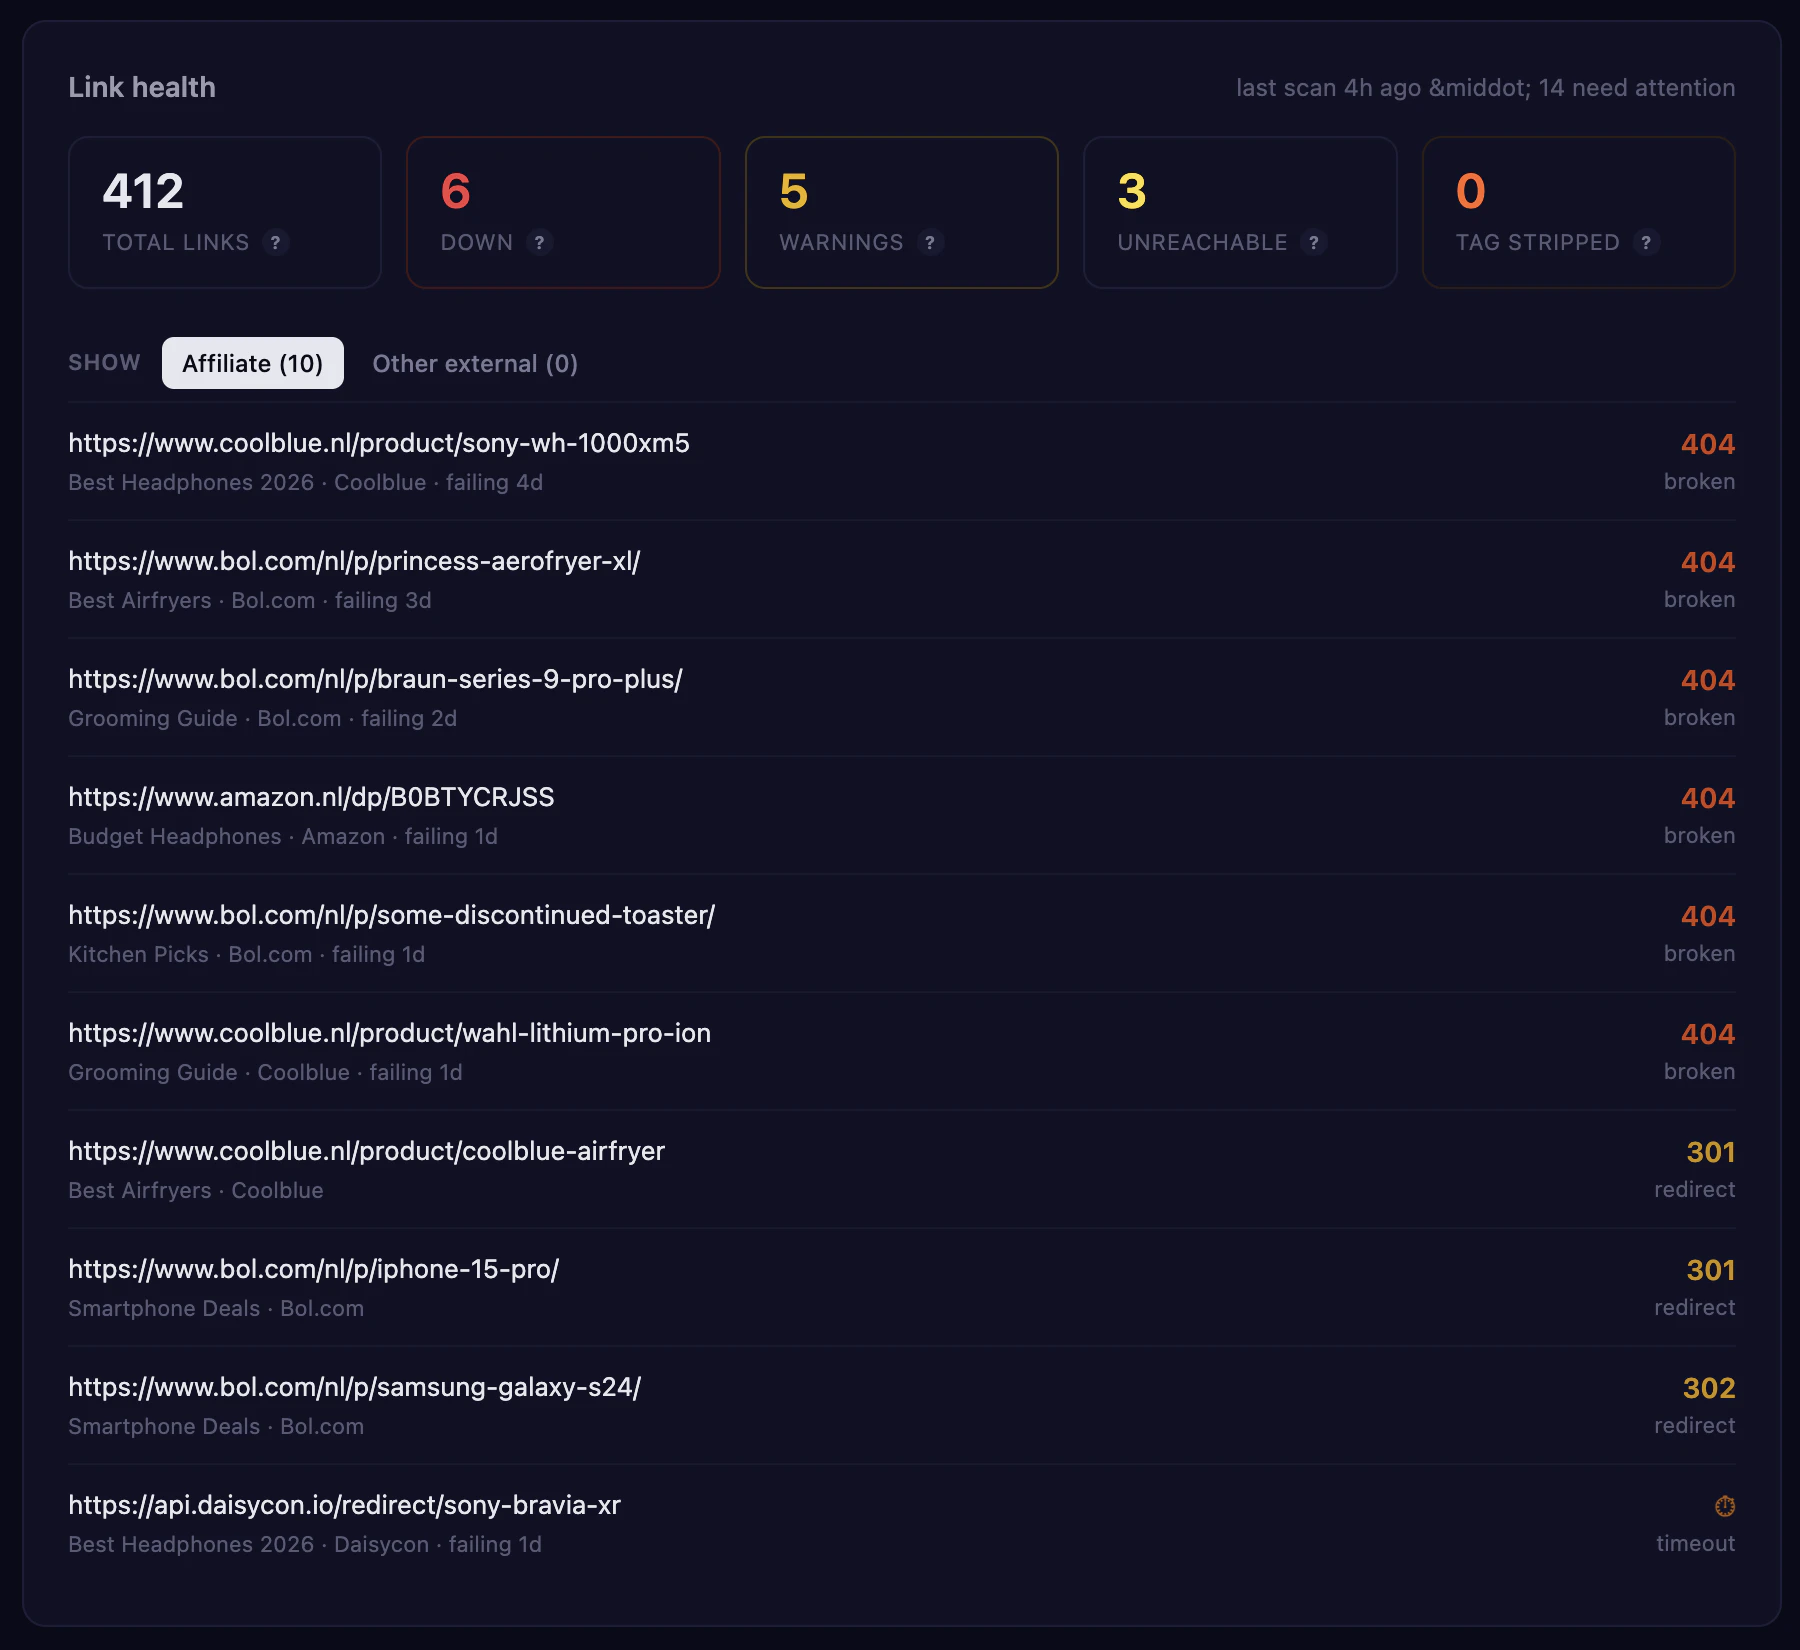Click 'Grooming Guide · Coolblue · failing 1d' text
1800x1650 pixels.
pos(265,1072)
